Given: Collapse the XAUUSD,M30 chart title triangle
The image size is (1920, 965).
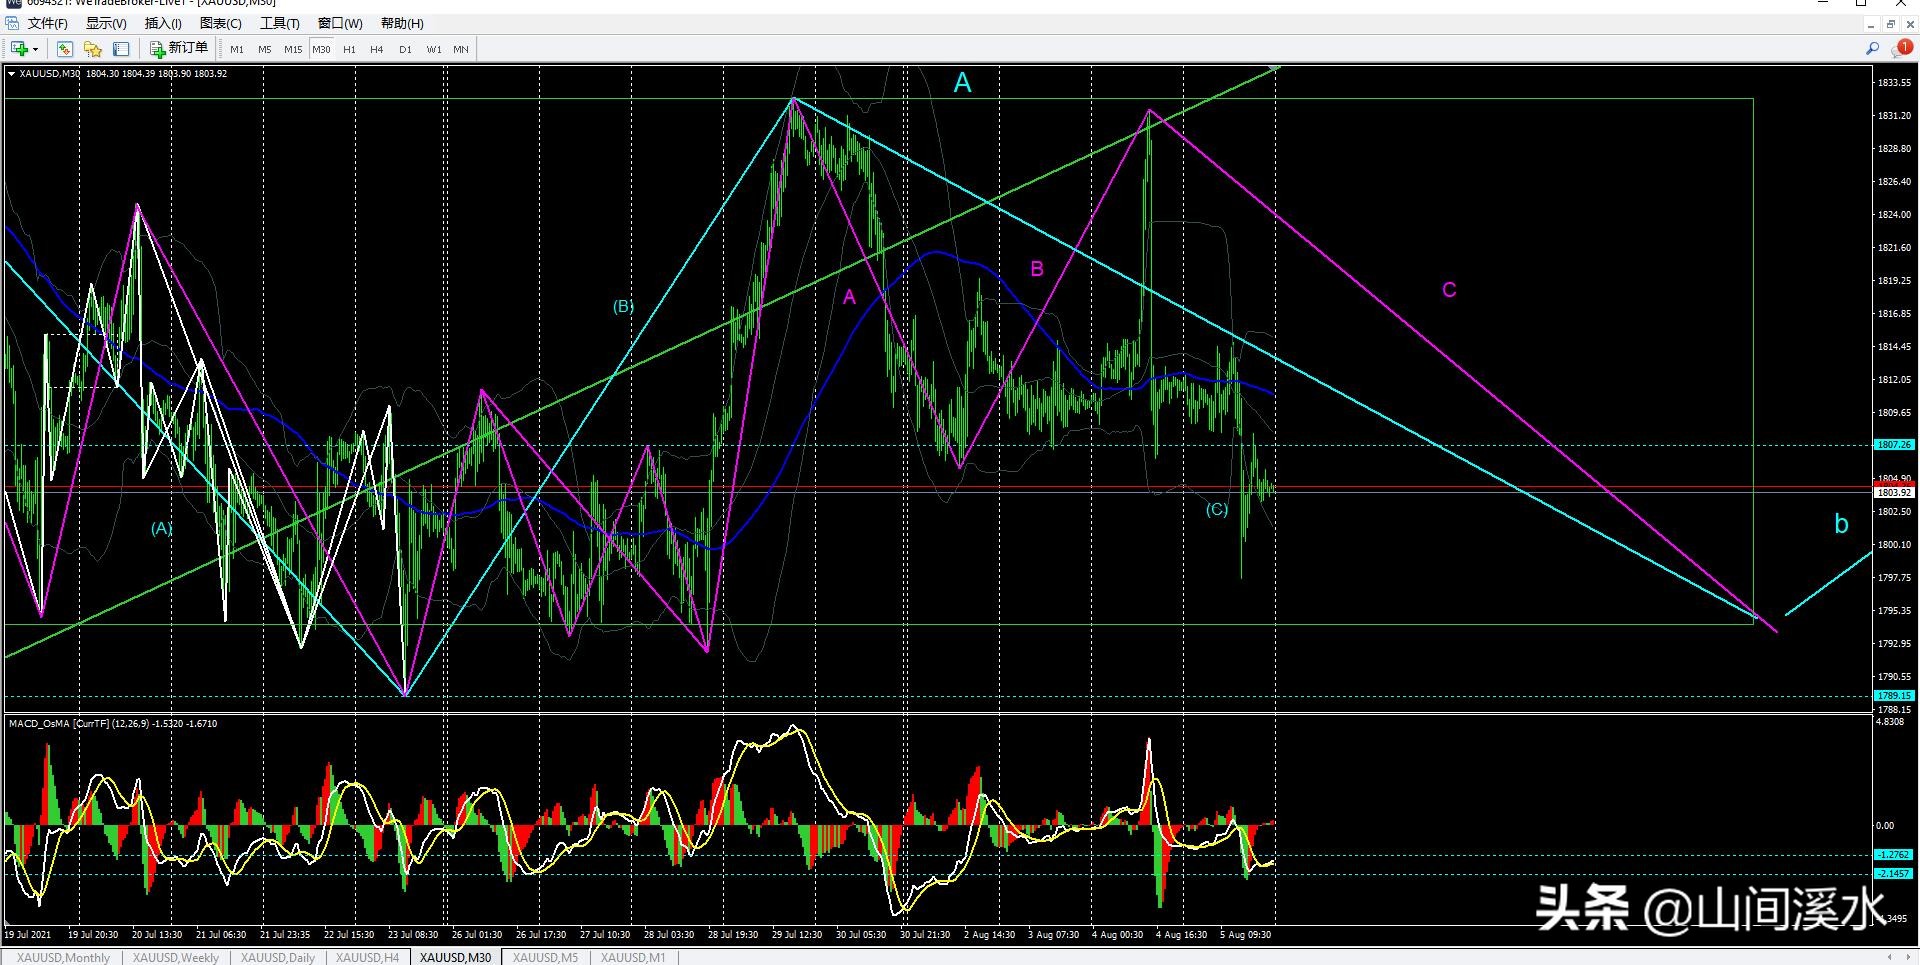Looking at the screenshot, I should [x=11, y=73].
